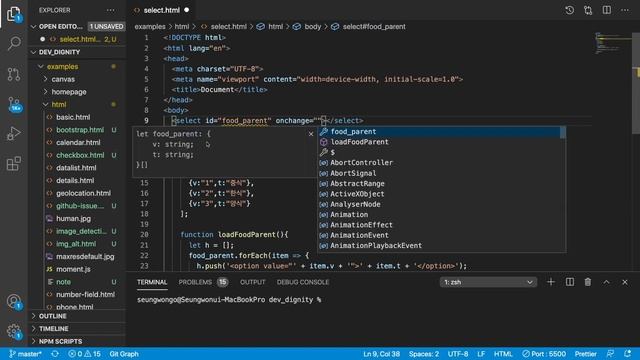Switch to the Terminal tab

[152, 282]
